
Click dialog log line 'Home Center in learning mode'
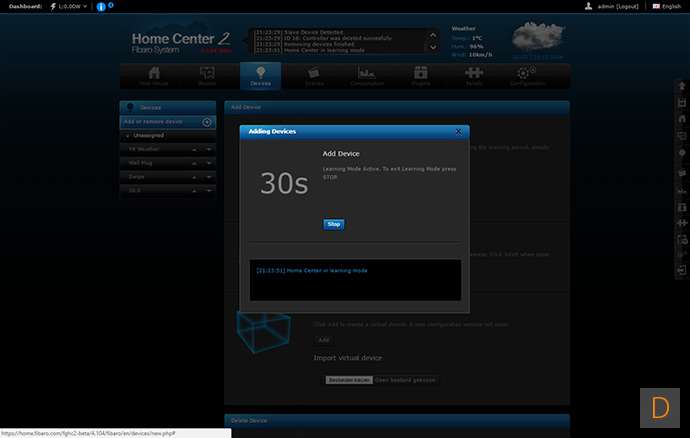tap(312, 271)
